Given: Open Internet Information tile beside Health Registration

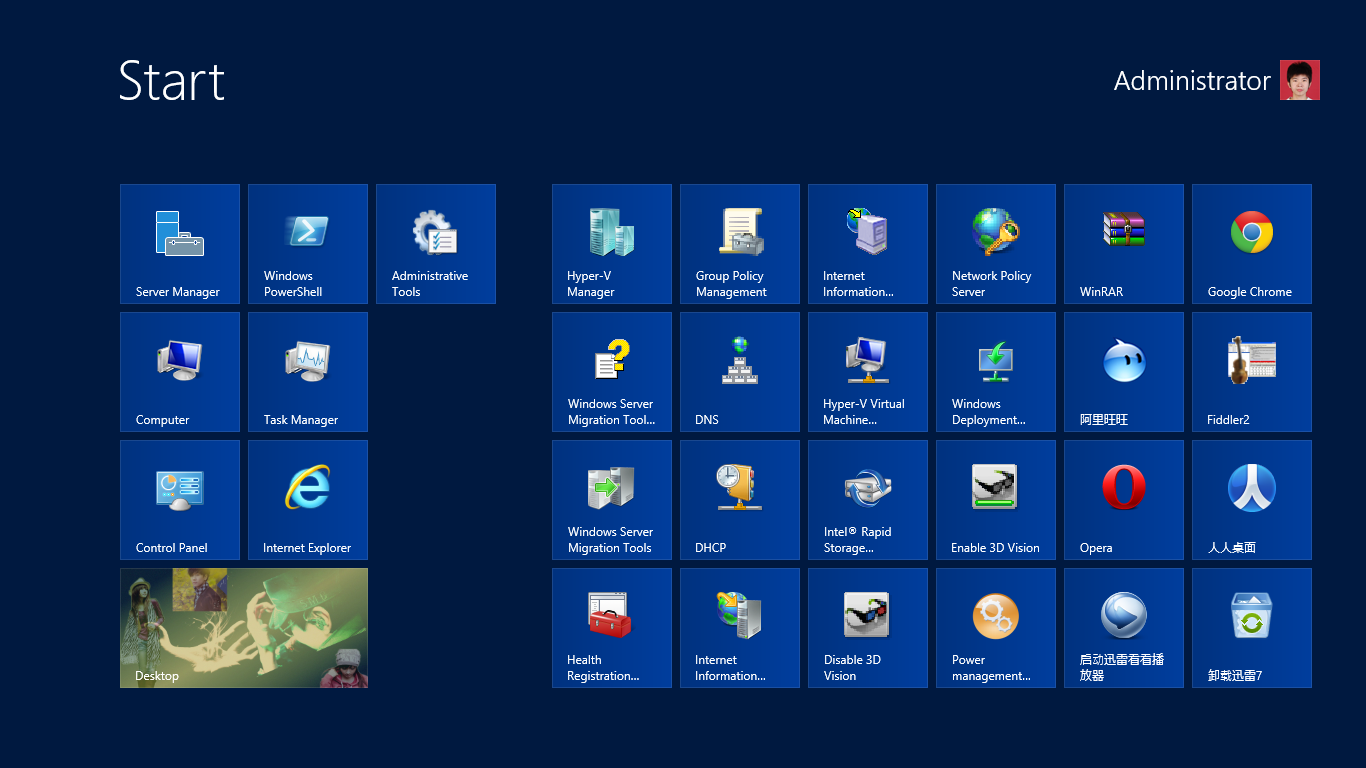Looking at the screenshot, I should coord(740,628).
